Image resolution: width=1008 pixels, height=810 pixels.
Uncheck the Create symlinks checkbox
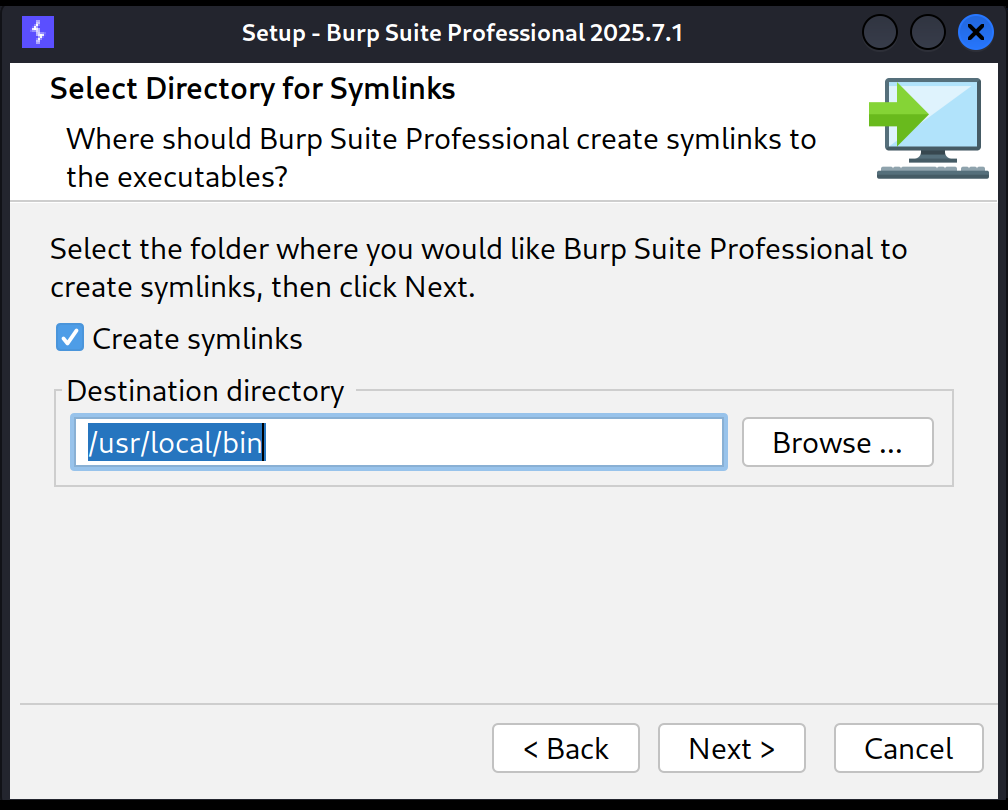tap(69, 338)
